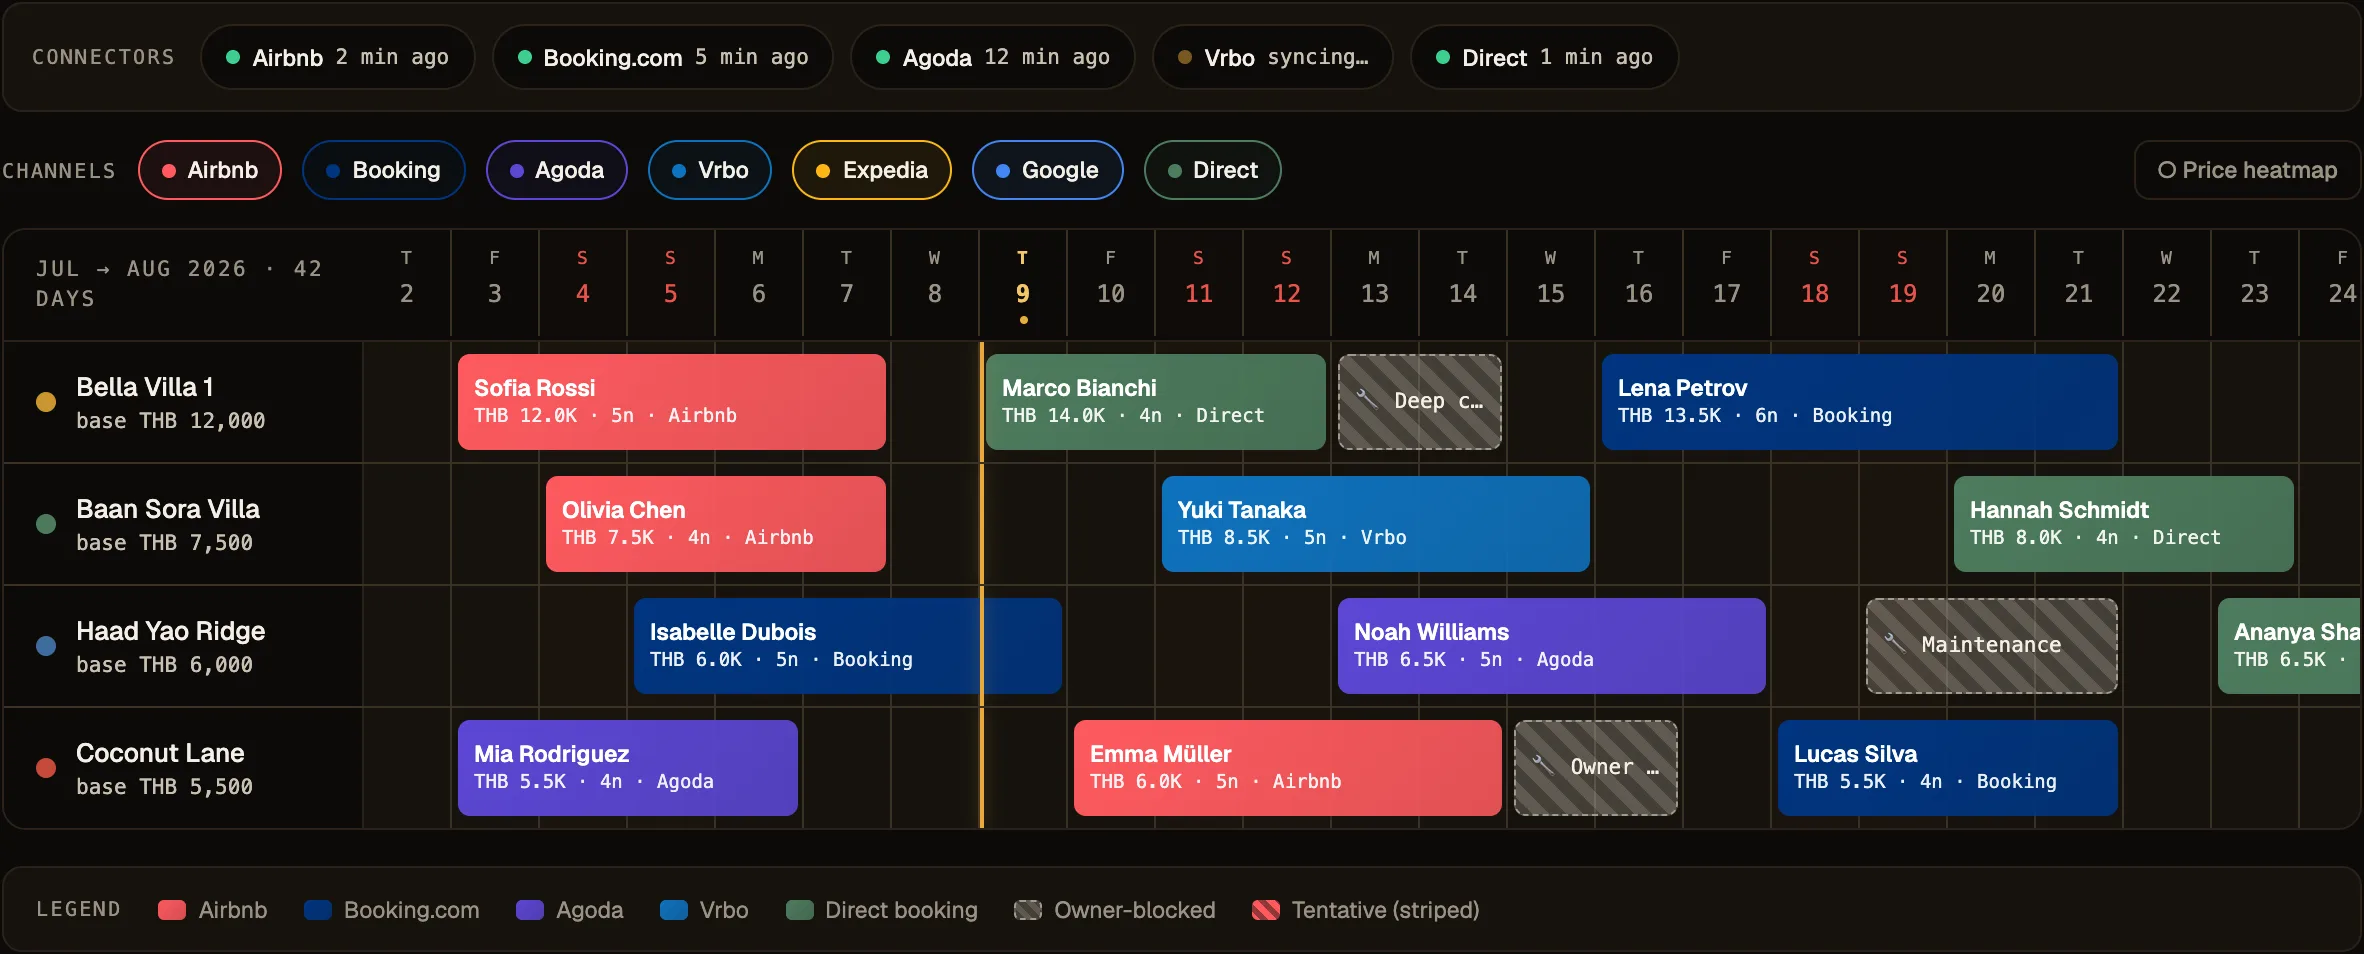This screenshot has height=954, width=2364.
Task: Select the Saturday 4 date header
Action: [x=583, y=284]
